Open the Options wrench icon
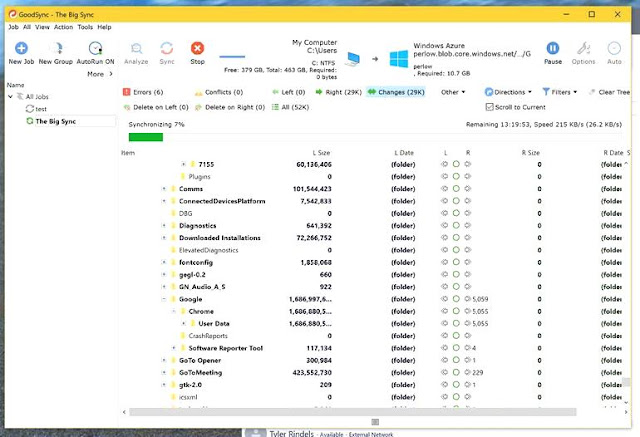640x437 pixels. (x=583, y=49)
